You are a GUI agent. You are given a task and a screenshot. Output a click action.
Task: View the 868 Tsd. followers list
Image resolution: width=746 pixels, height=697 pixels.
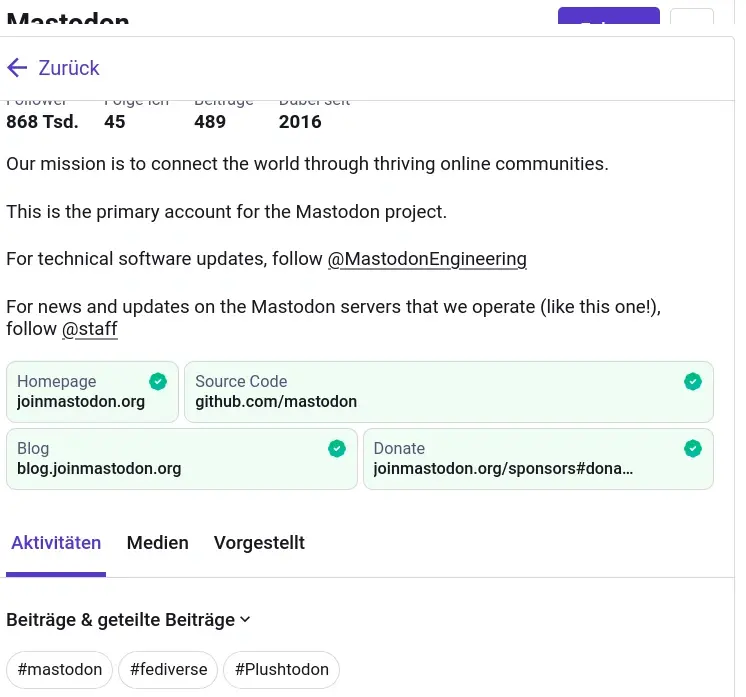pyautogui.click(x=42, y=121)
